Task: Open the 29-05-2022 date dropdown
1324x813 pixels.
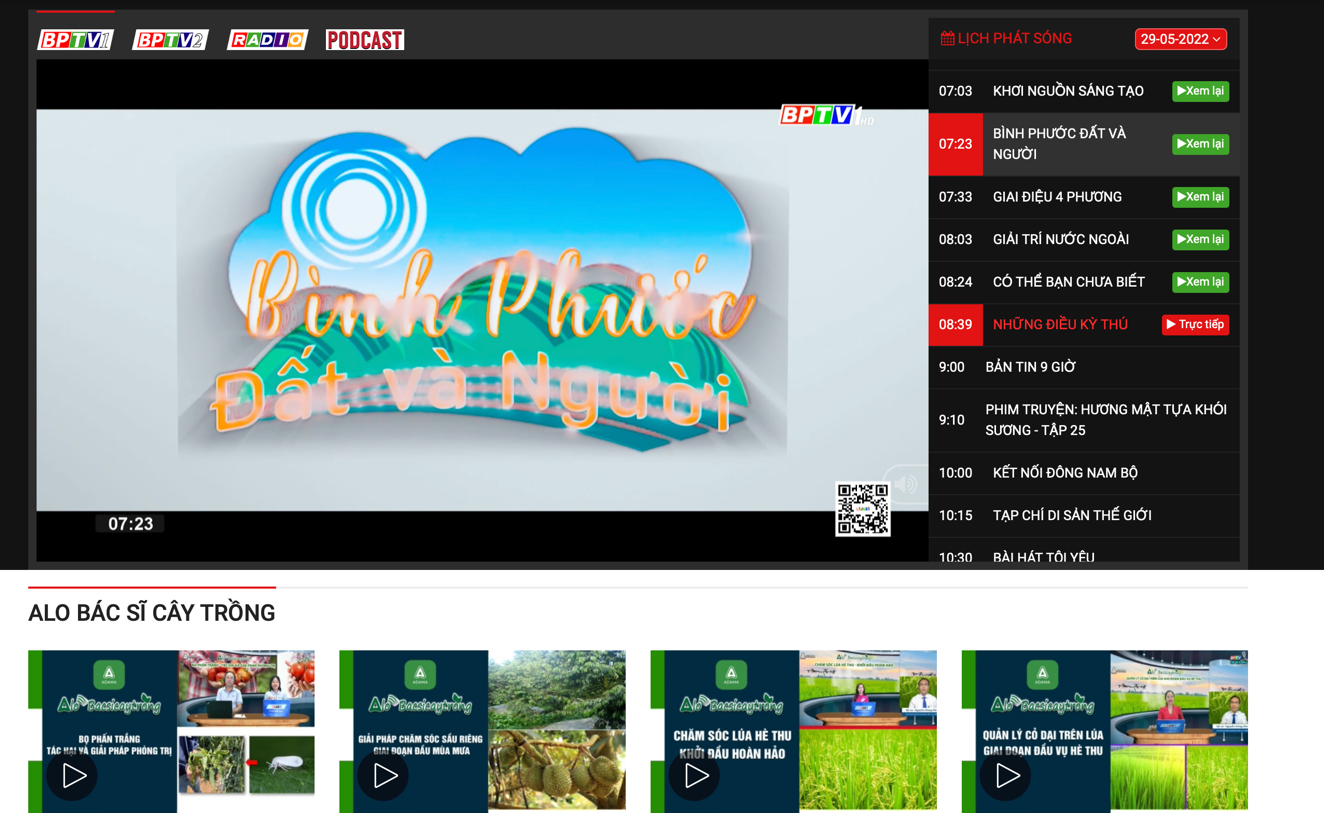Action: (1180, 39)
